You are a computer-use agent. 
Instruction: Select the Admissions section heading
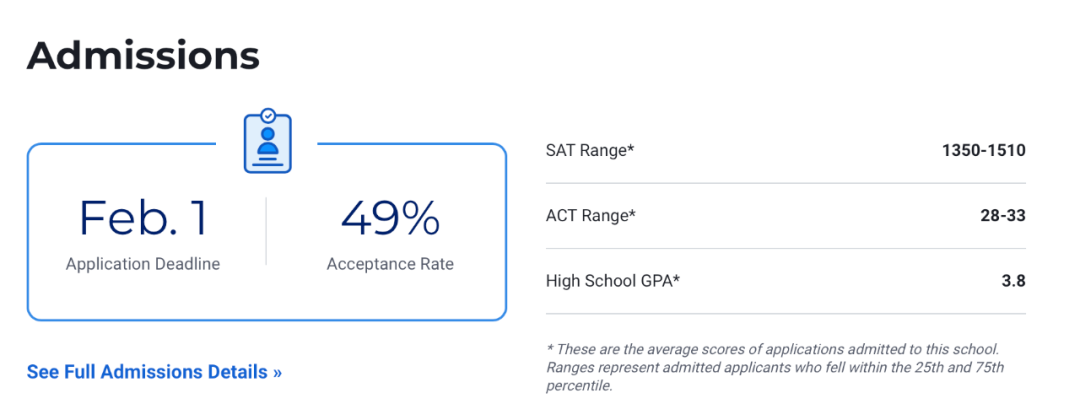(x=143, y=56)
